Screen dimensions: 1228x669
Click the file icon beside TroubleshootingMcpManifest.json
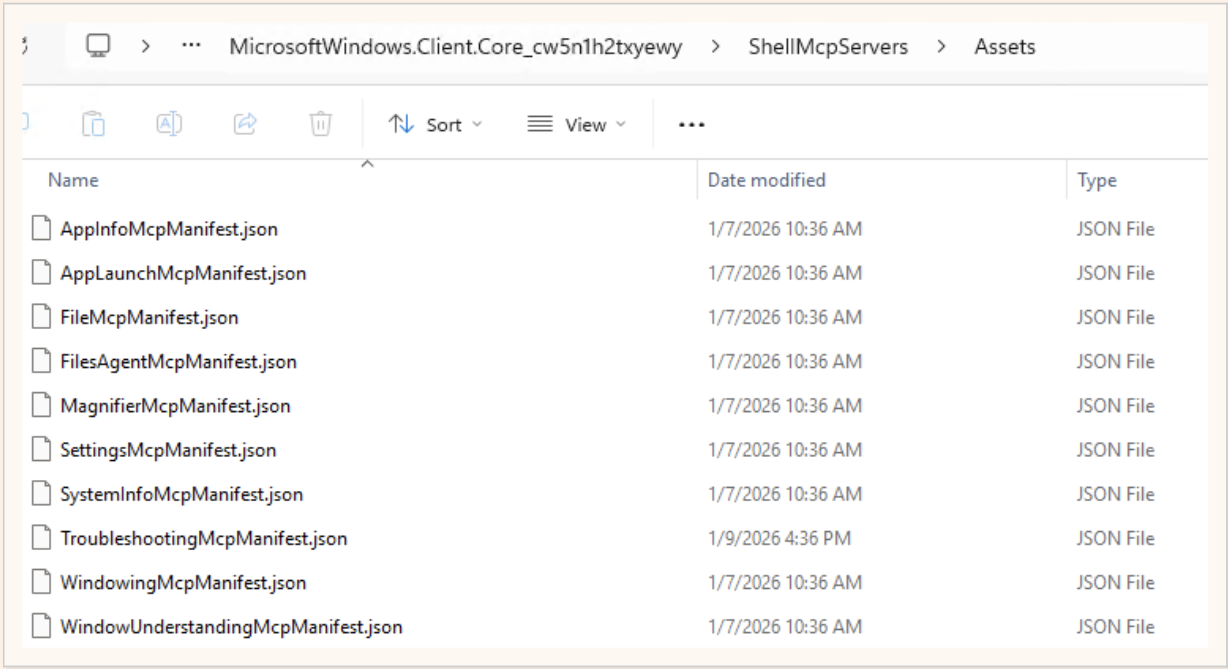(x=40, y=538)
